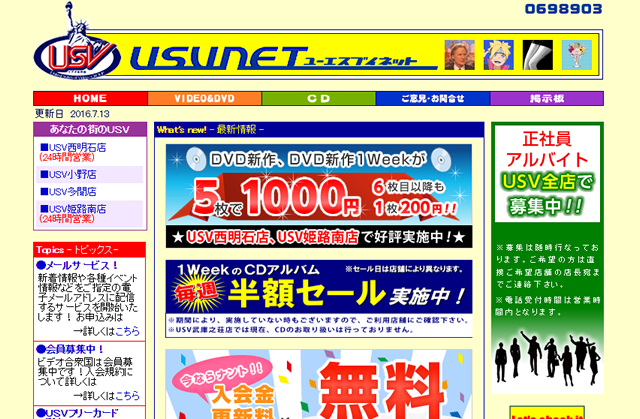Open the USVフリーカード topic
640x419 pixels.
click(78, 413)
